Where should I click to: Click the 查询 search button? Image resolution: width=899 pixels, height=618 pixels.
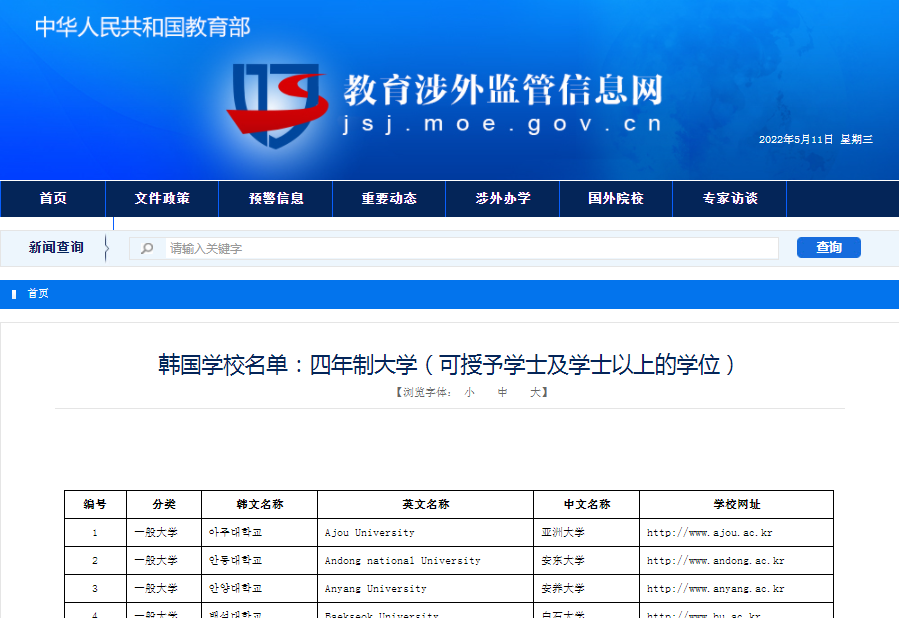point(828,247)
